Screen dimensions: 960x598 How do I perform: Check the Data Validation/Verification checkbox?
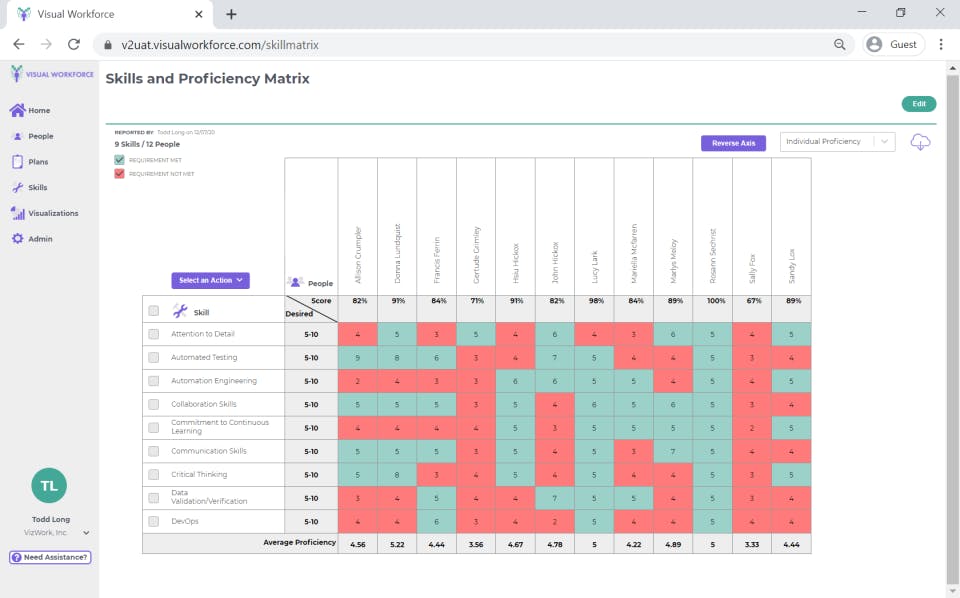tap(154, 498)
